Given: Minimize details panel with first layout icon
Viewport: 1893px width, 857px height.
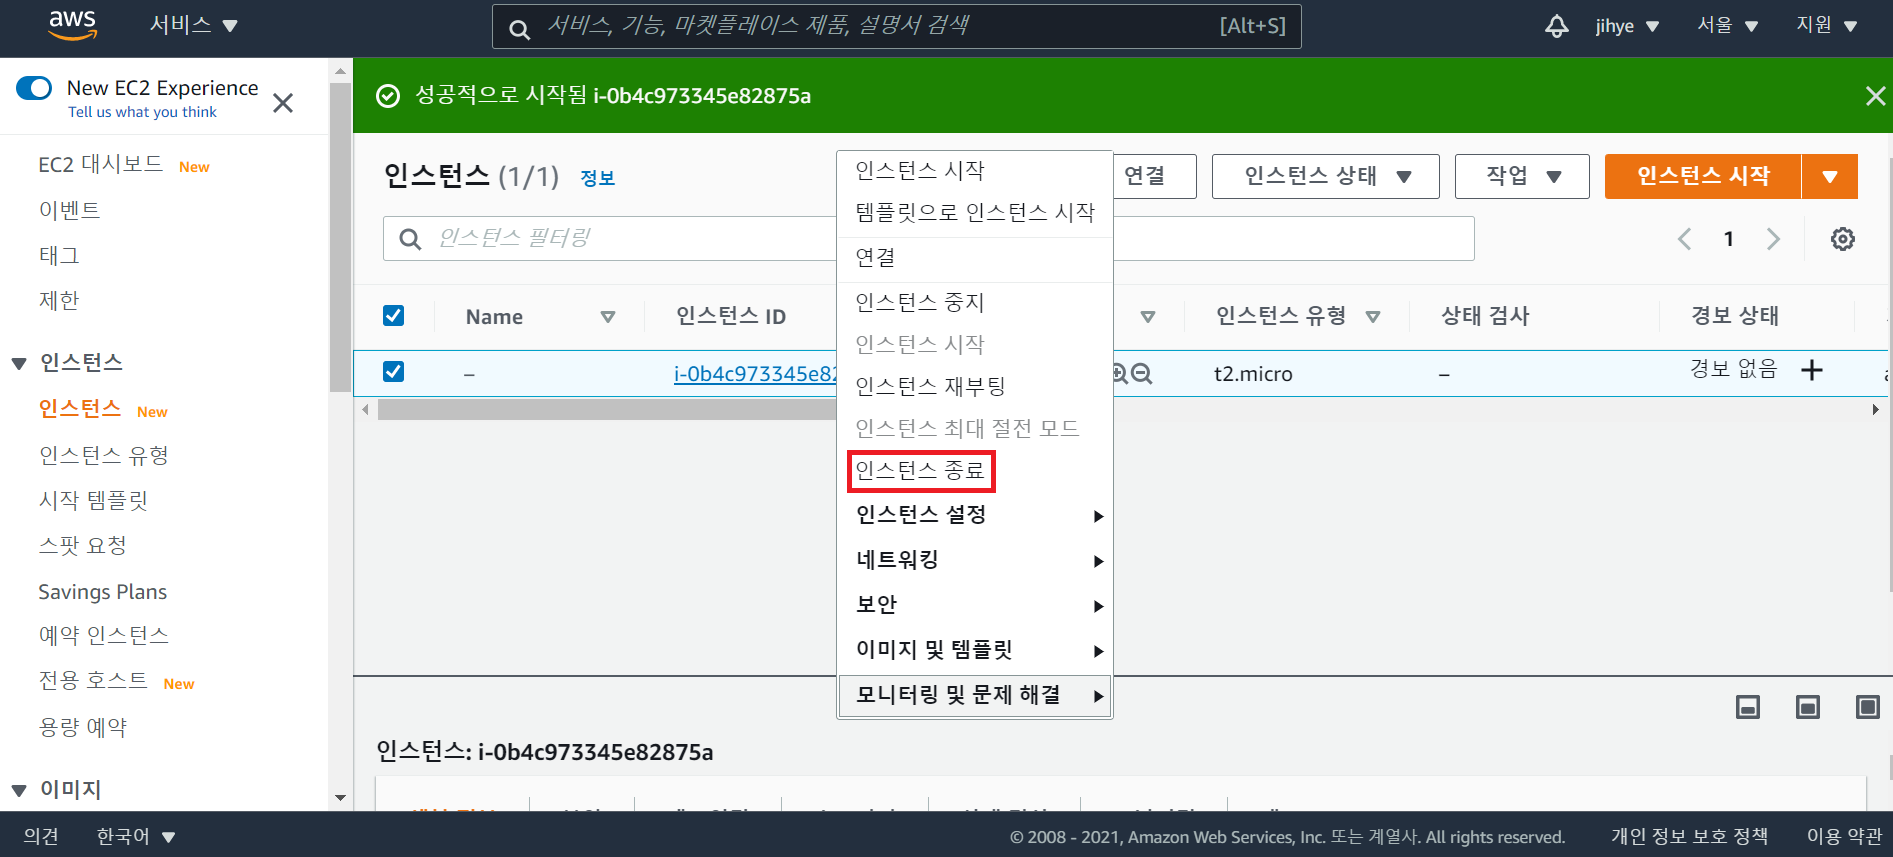Looking at the screenshot, I should [x=1748, y=708].
